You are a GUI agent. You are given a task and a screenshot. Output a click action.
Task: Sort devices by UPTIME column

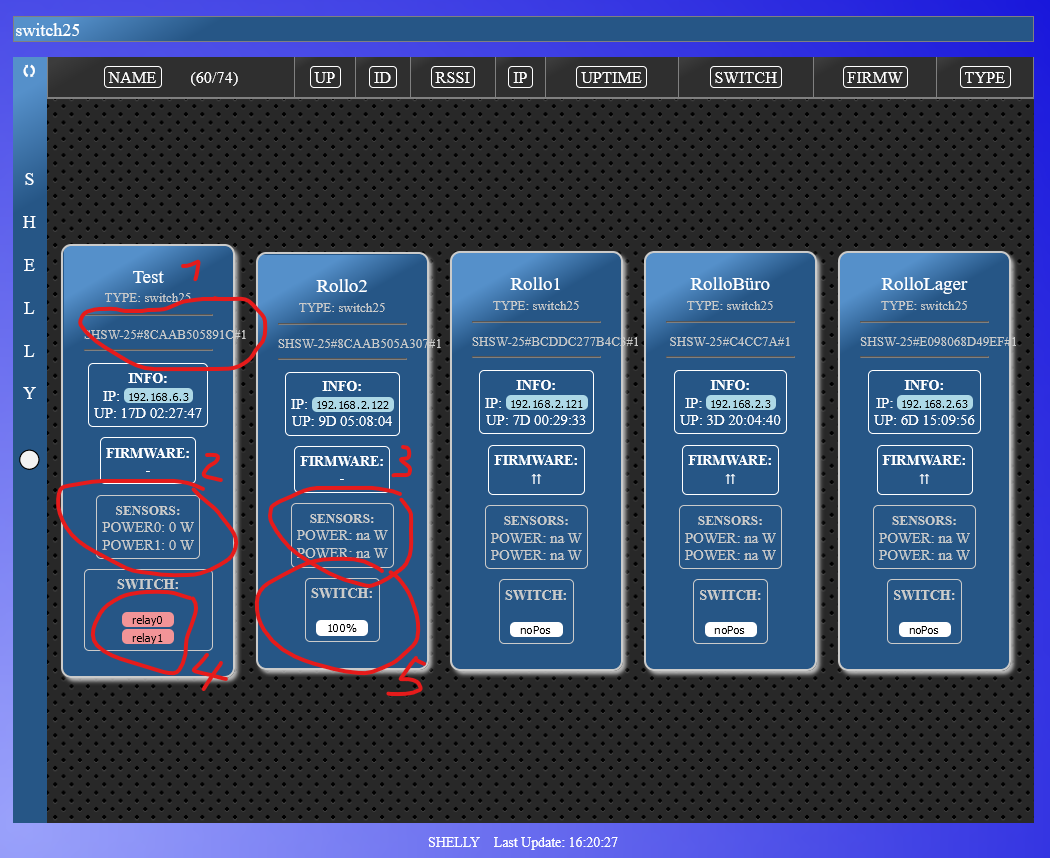[611, 78]
